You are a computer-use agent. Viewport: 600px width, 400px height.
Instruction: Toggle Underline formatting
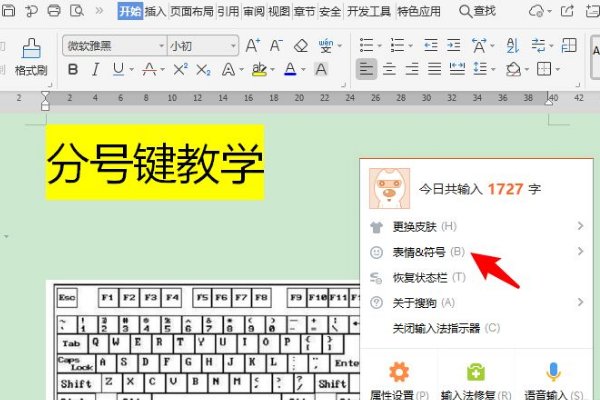pos(118,69)
